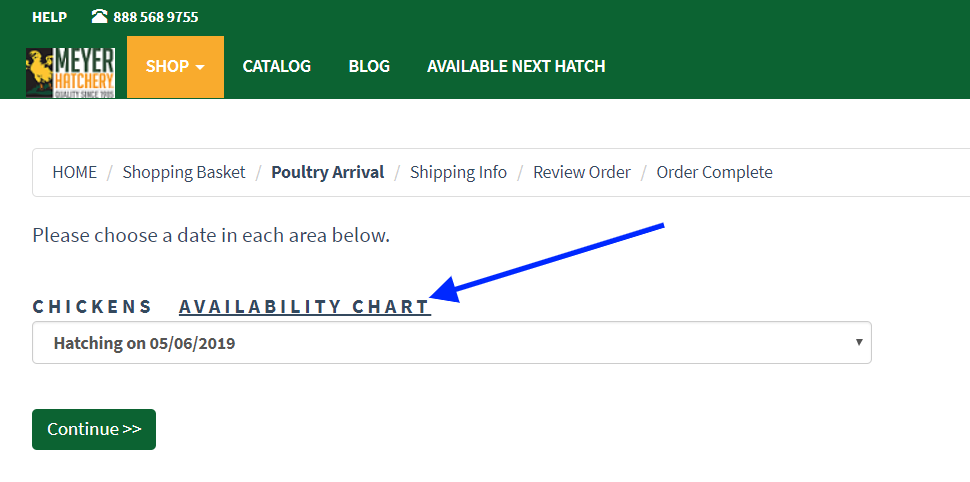Go to the BLOG page

point(369,66)
